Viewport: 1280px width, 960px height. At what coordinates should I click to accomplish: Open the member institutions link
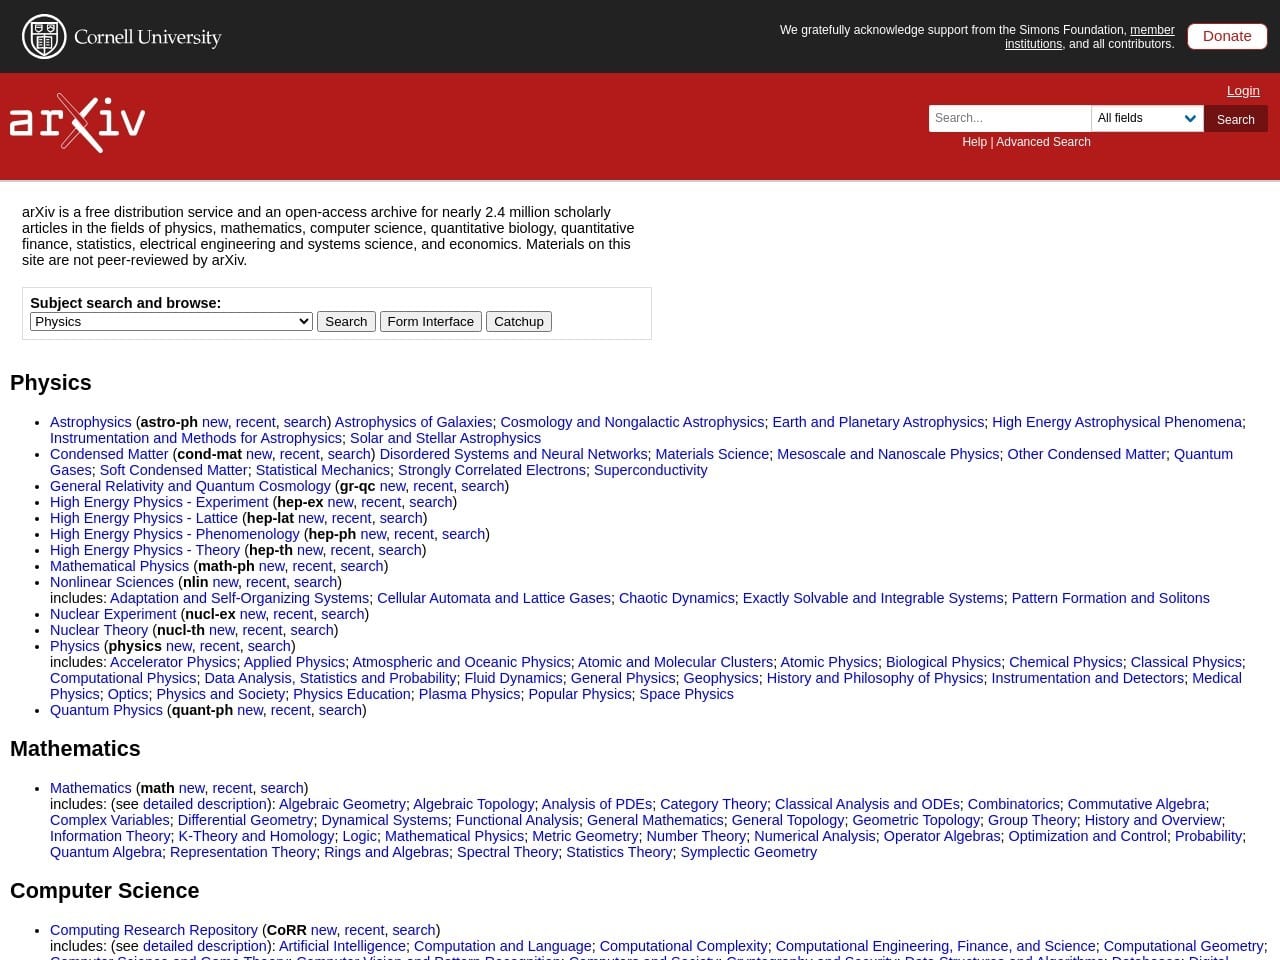click(1152, 30)
